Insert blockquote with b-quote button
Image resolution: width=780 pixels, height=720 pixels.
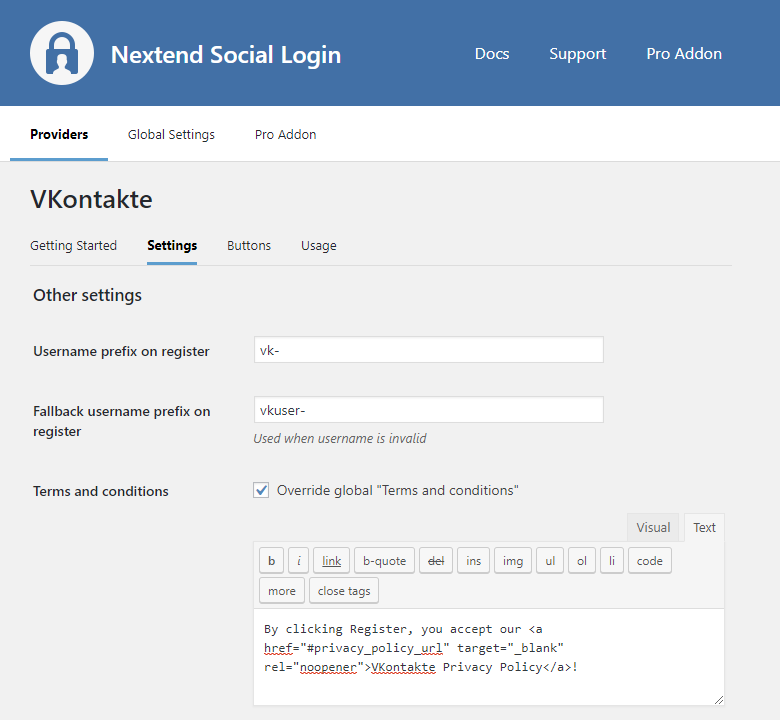click(384, 561)
